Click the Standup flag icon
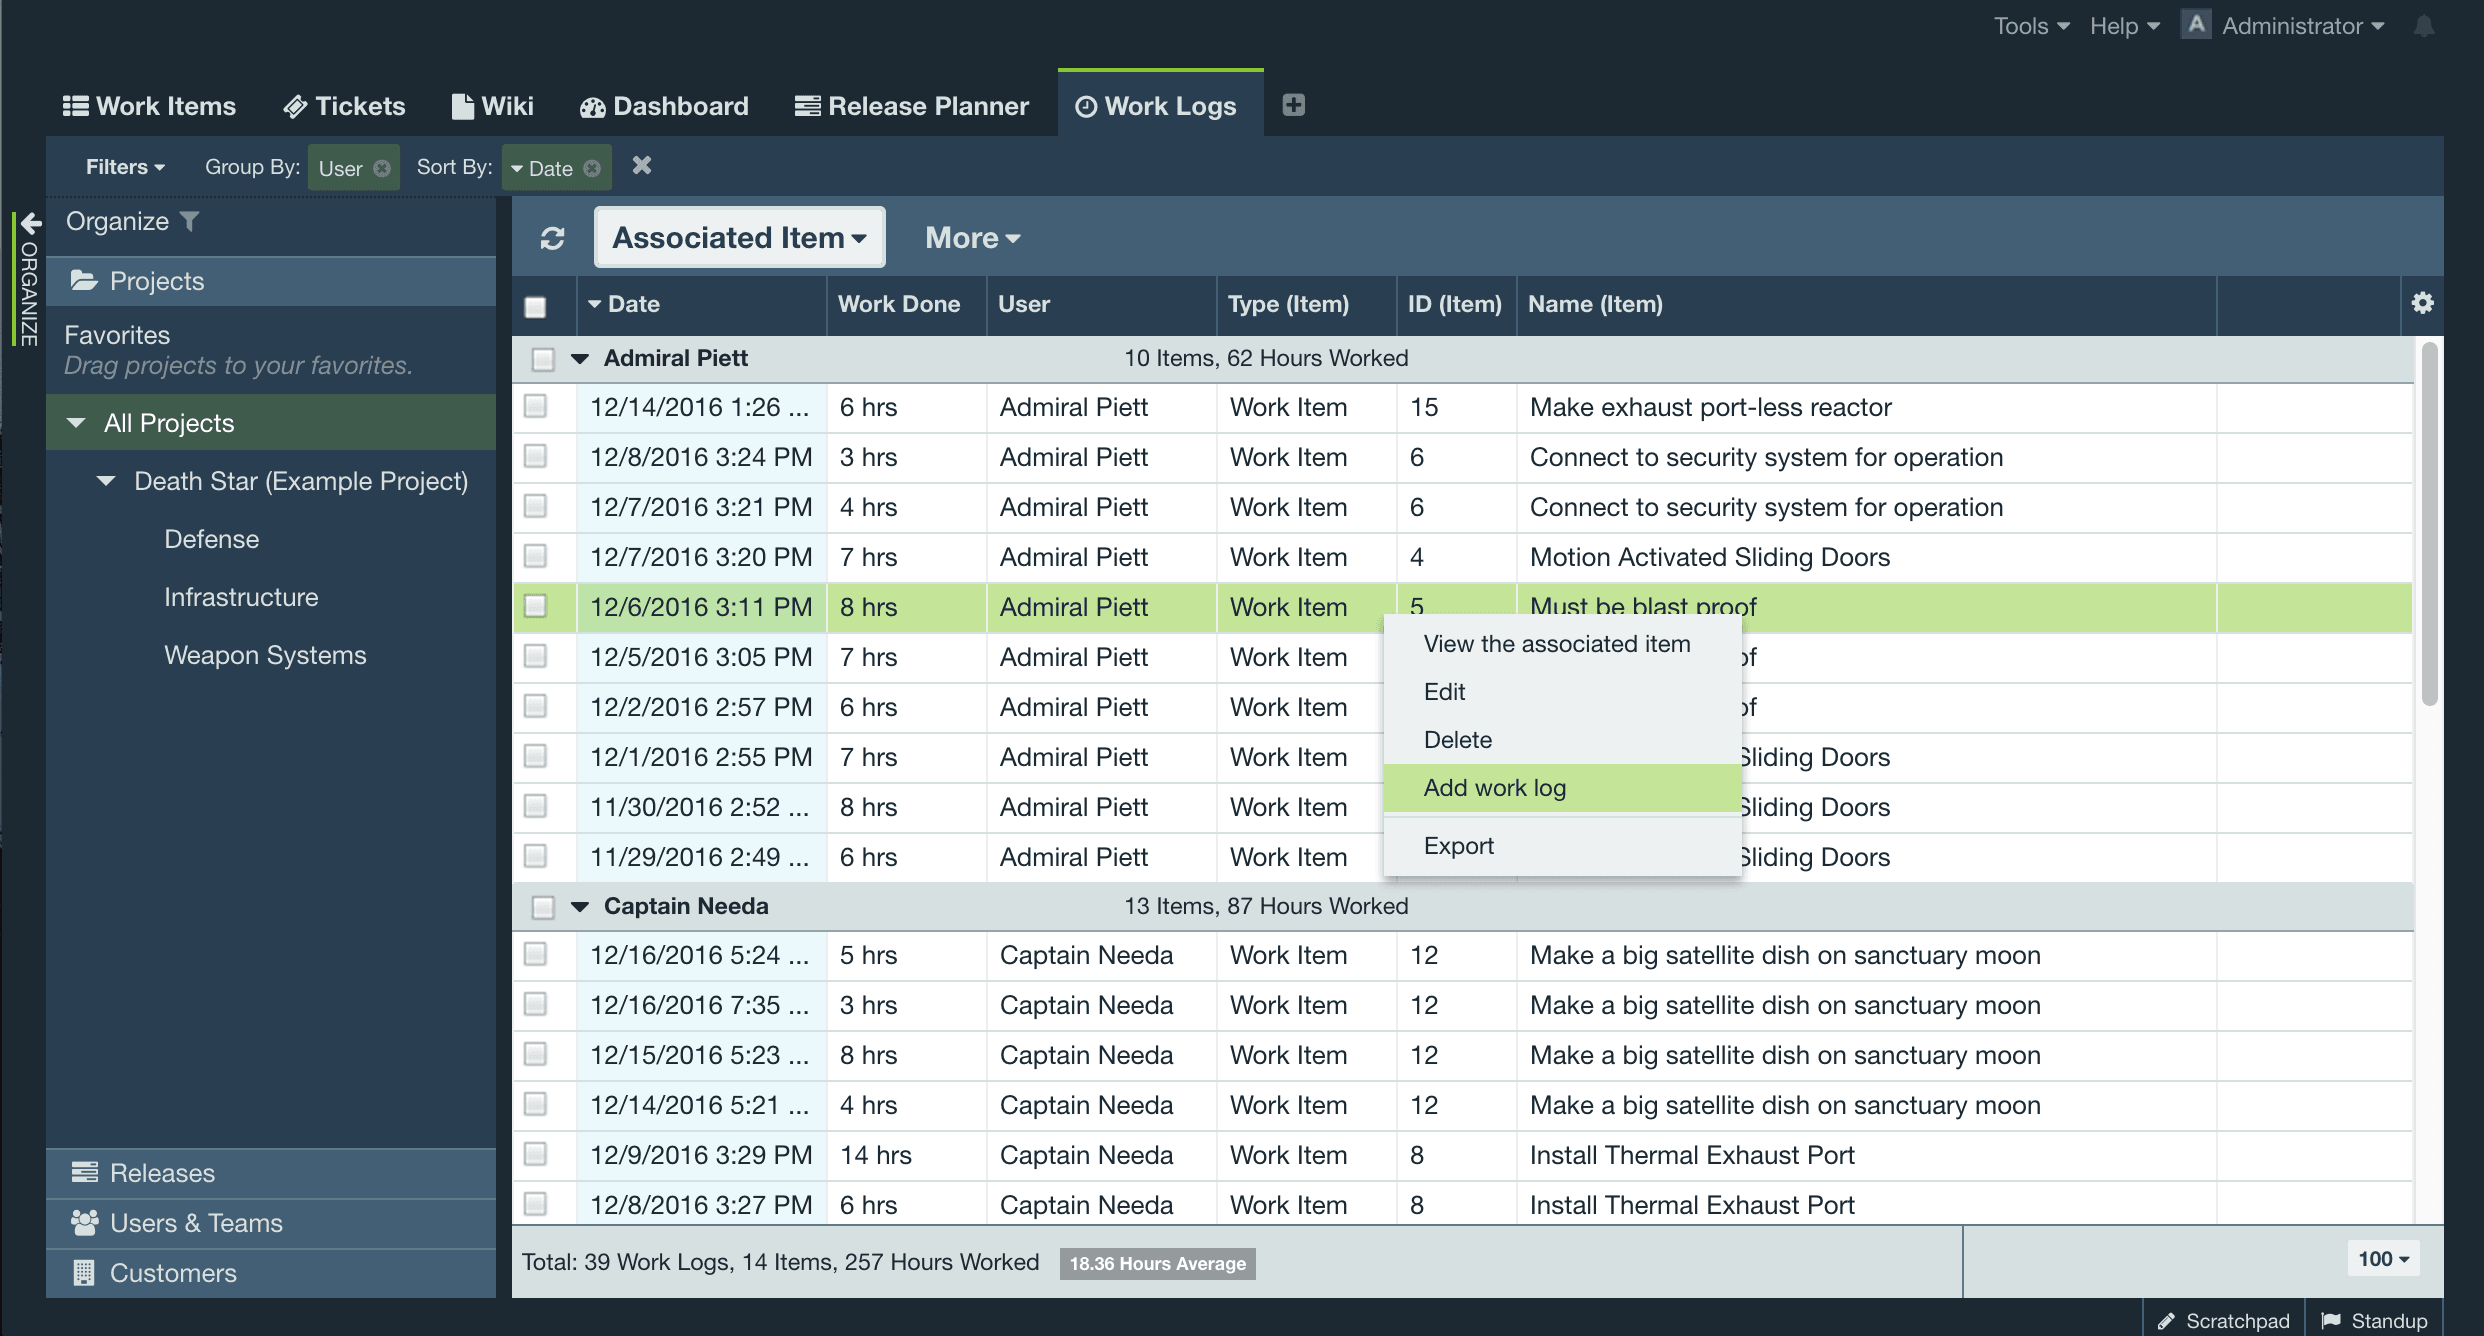The image size is (2484, 1336). [2331, 1320]
